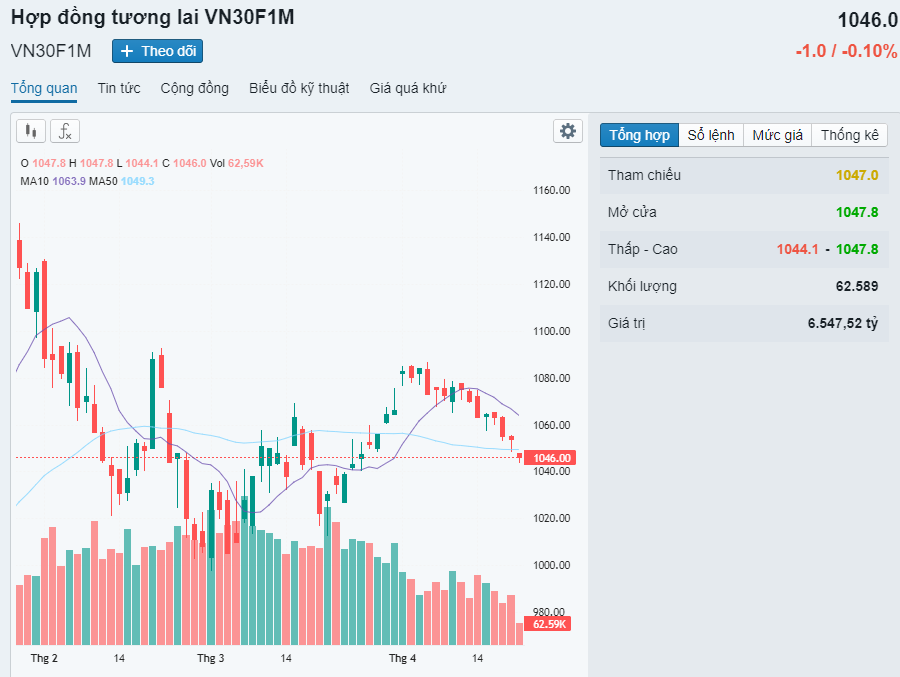Open the candlestick chart type selector
This screenshot has height=677, width=900.
[x=31, y=131]
